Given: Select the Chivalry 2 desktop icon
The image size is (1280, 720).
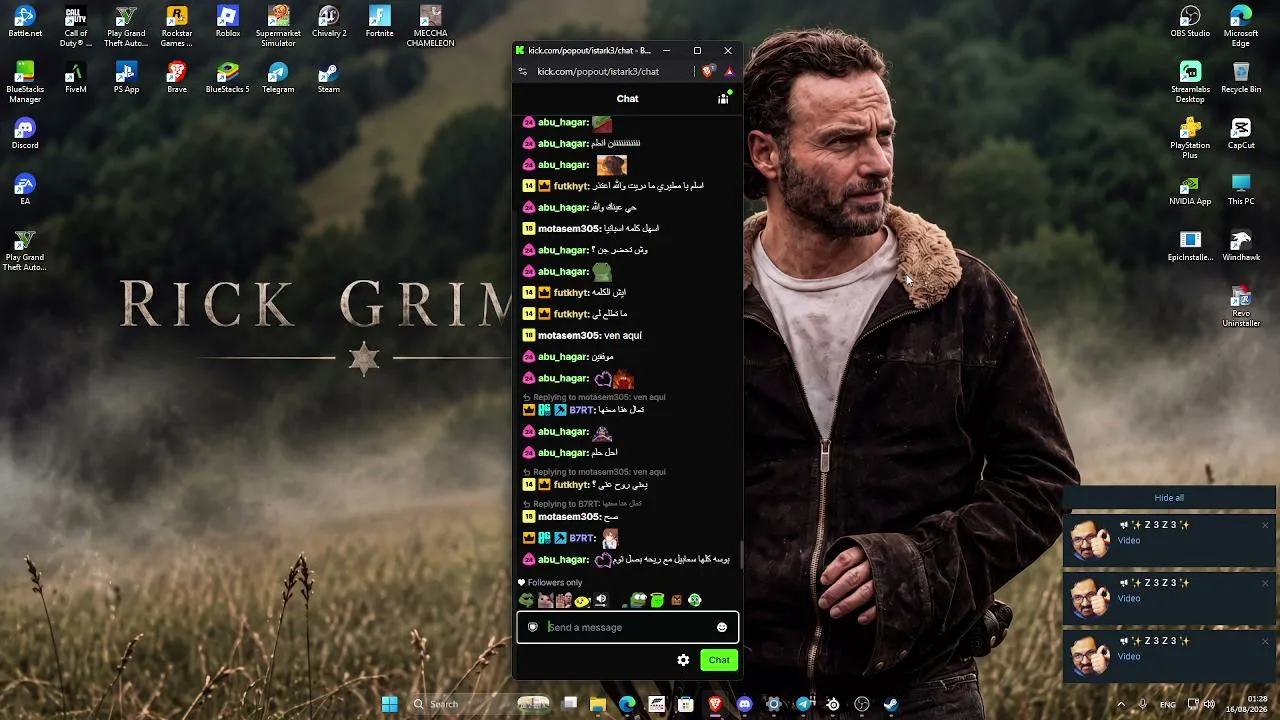Looking at the screenshot, I should (329, 23).
